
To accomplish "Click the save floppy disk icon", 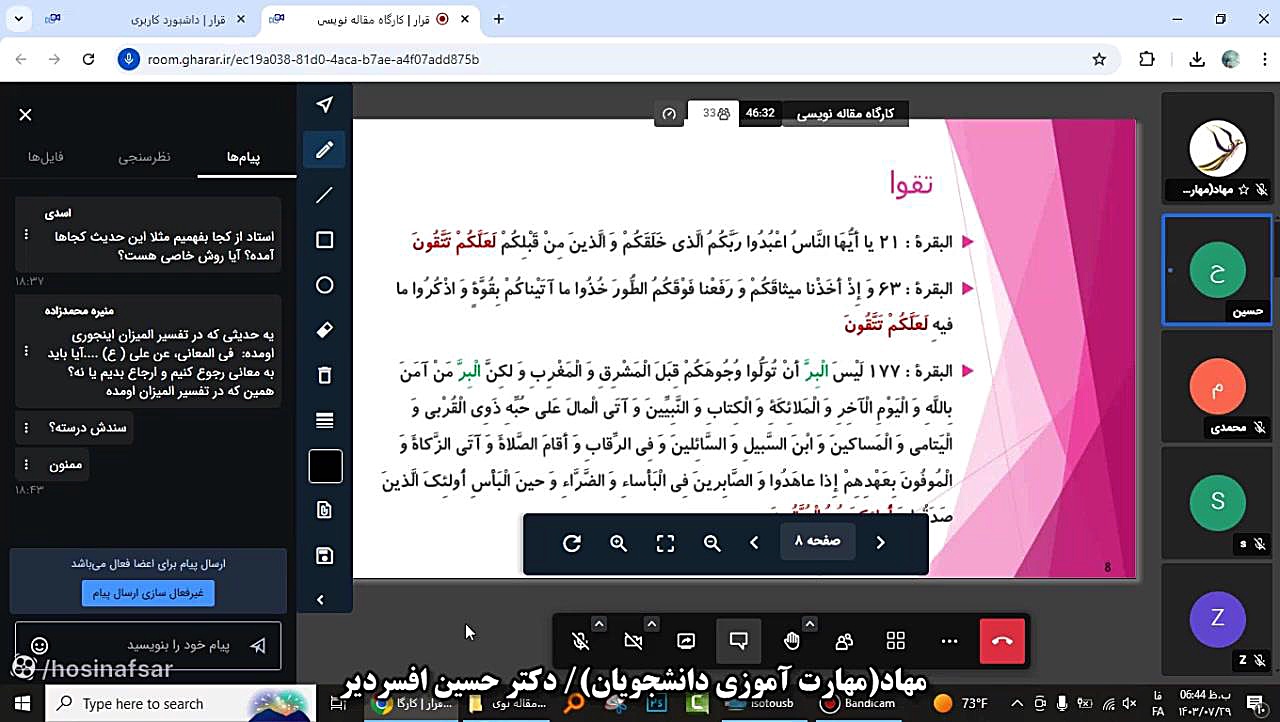I will (324, 555).
